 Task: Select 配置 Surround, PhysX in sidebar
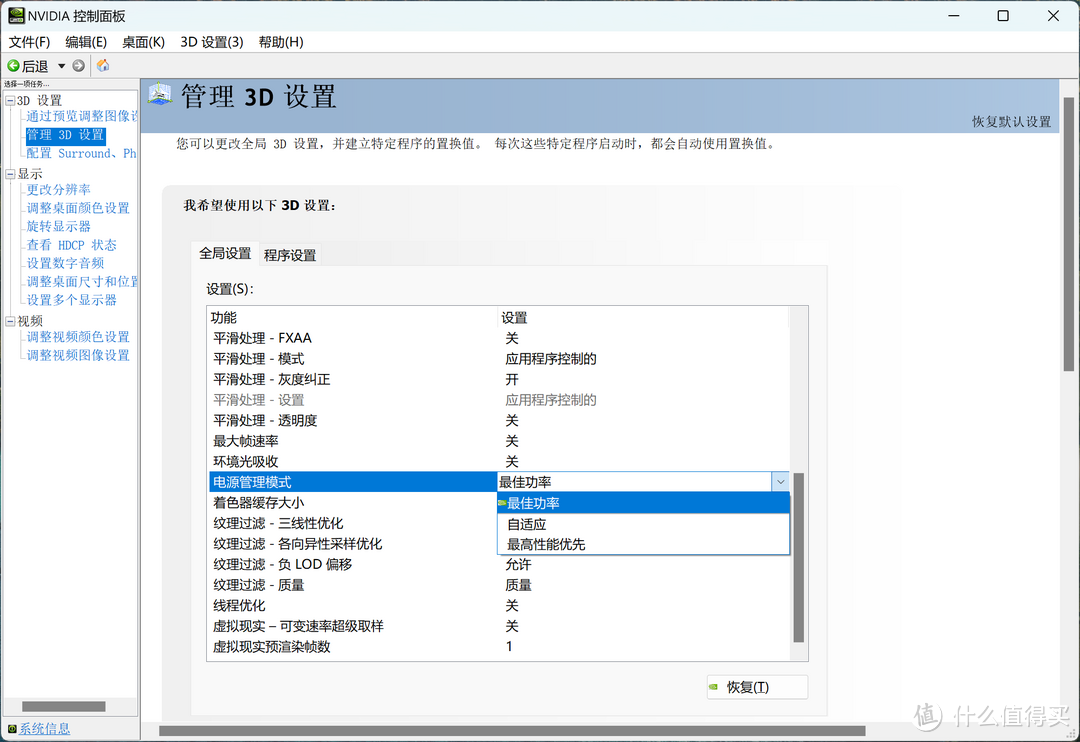81,153
